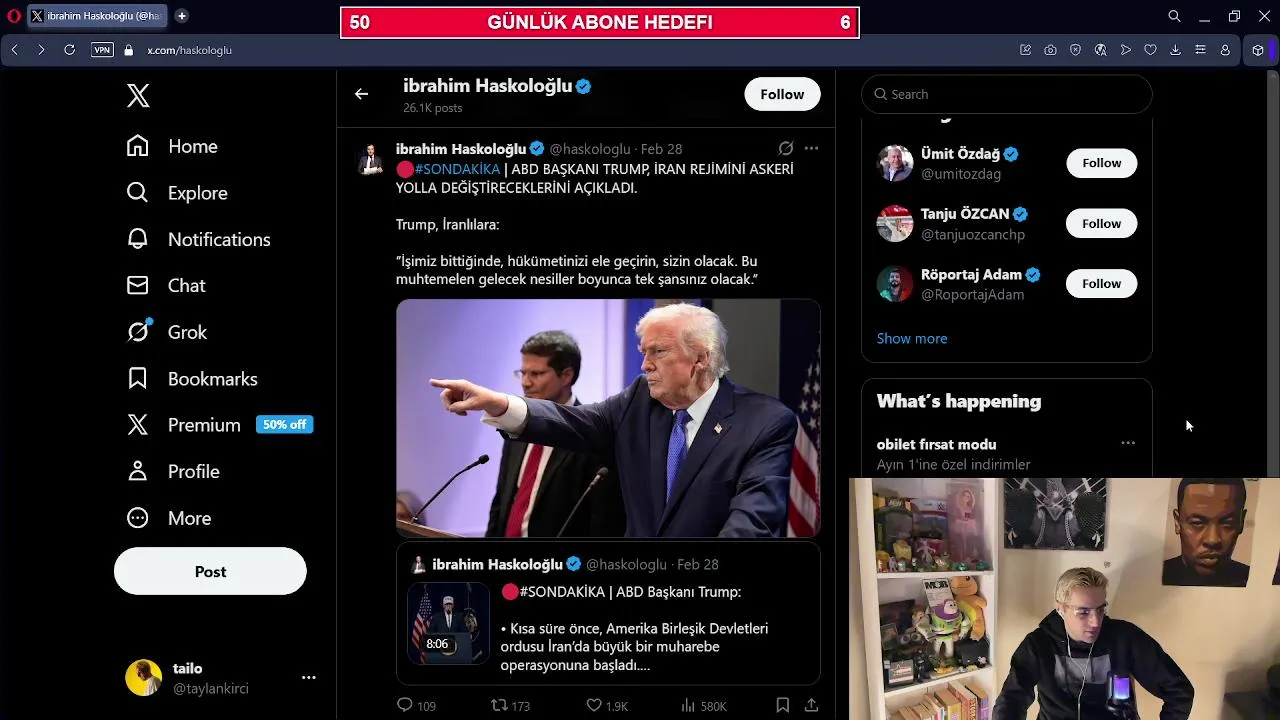Screen dimensions: 1280x720
Task: Play the 8:06 video in the quoted tweet
Action: [448, 623]
